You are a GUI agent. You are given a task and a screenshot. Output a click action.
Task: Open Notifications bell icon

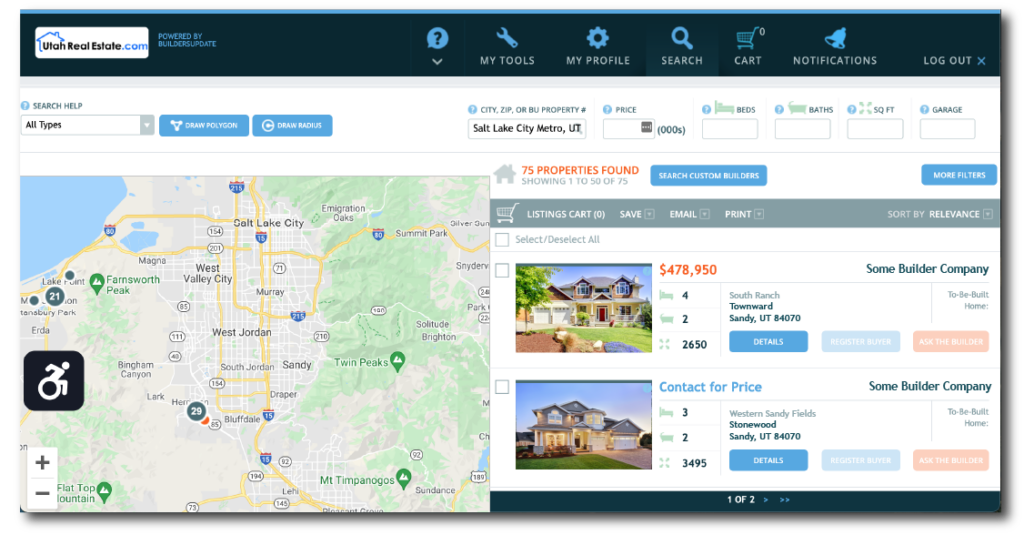tap(834, 39)
